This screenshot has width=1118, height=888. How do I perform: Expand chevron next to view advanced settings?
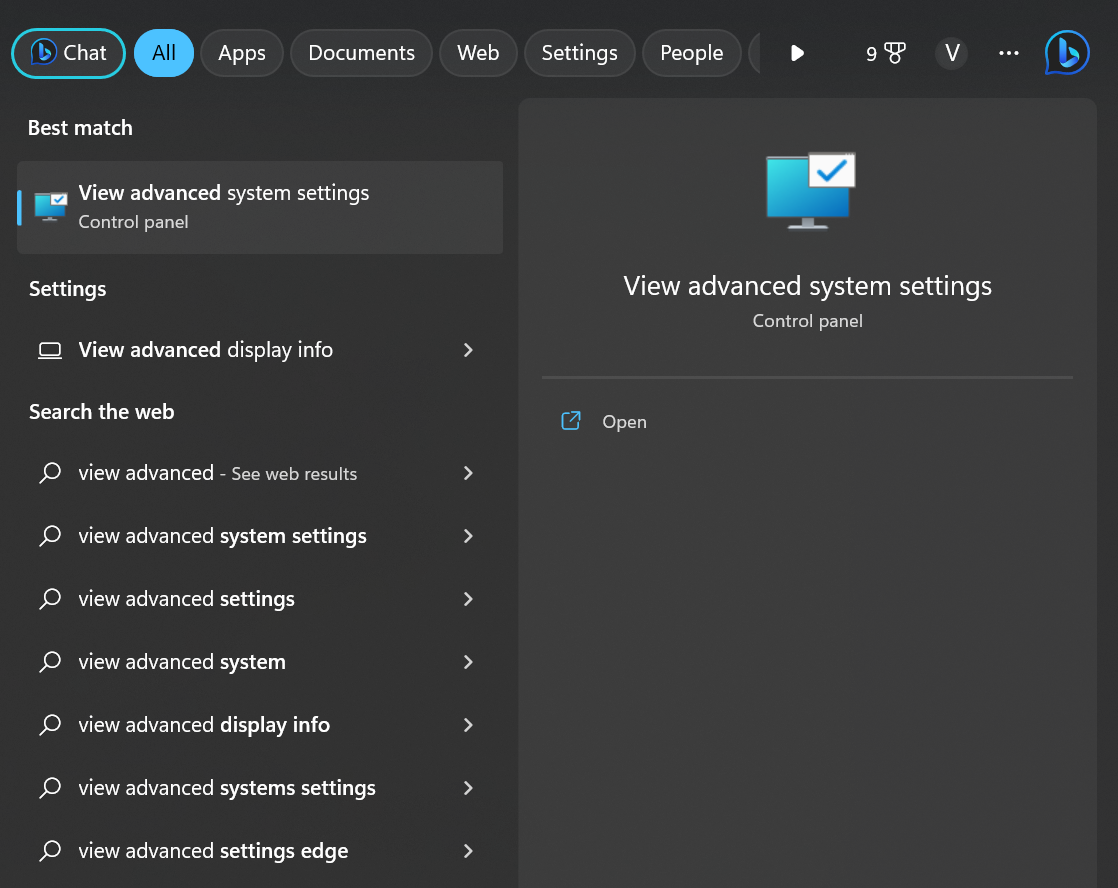(468, 599)
